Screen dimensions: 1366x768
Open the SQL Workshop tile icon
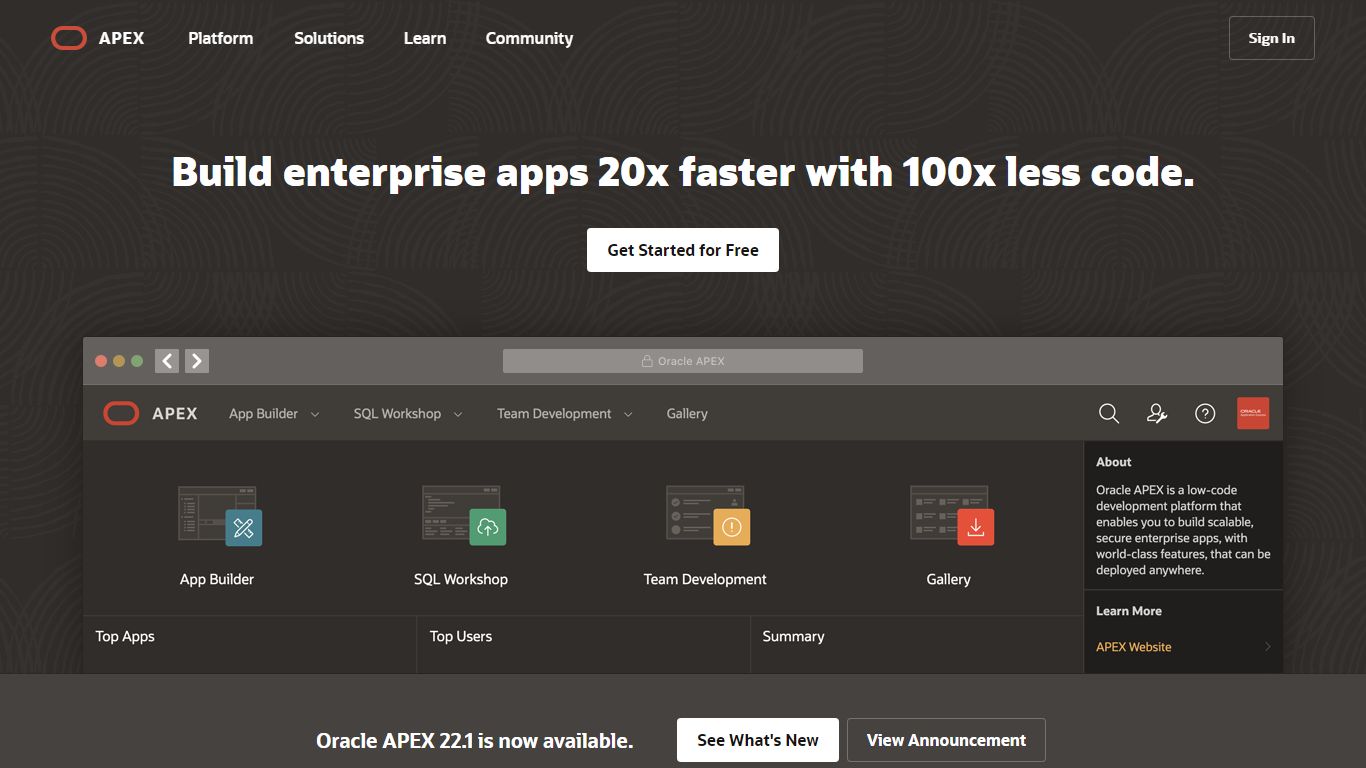(464, 515)
